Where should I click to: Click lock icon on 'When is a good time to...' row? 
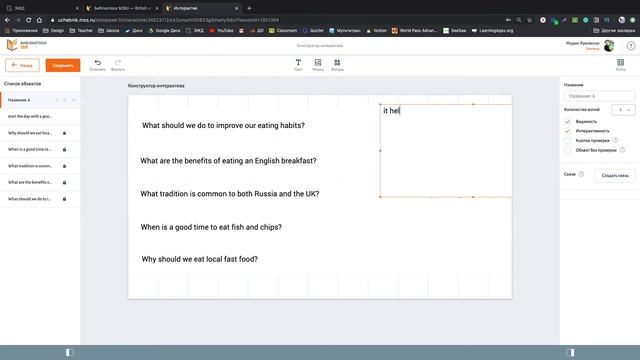(64, 149)
